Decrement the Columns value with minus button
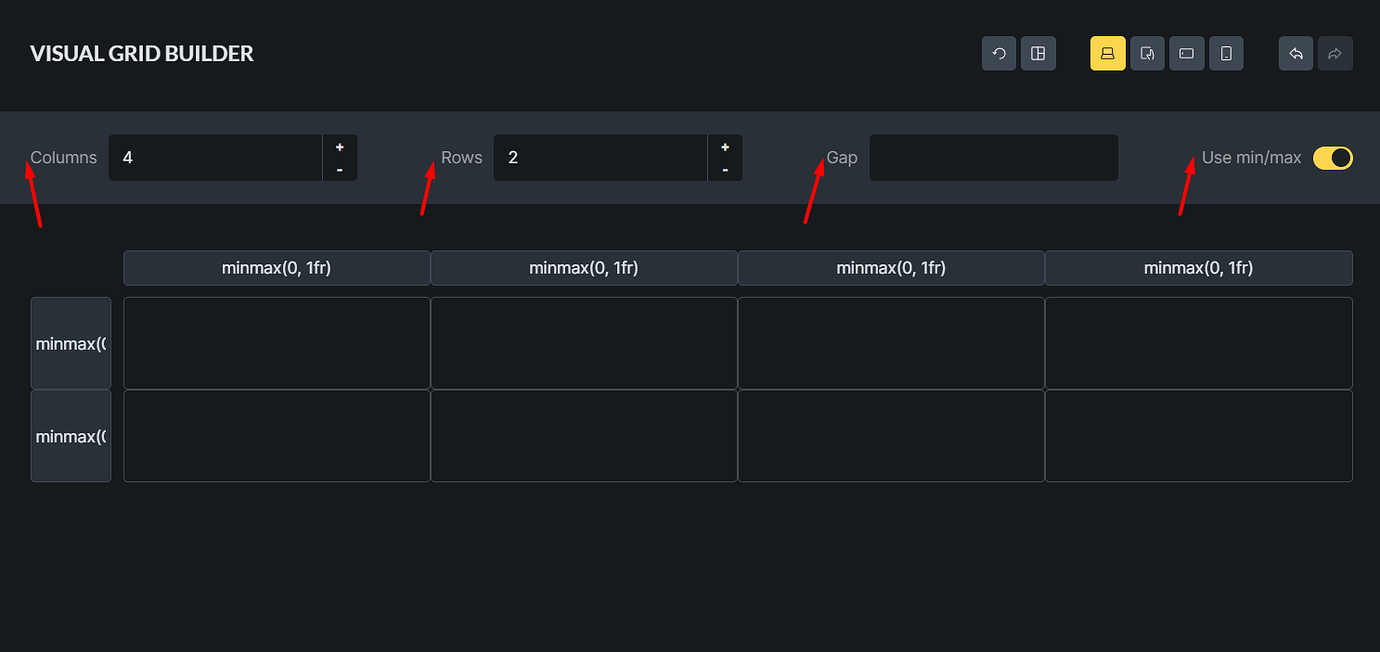This screenshot has width=1380, height=652. tap(339, 170)
